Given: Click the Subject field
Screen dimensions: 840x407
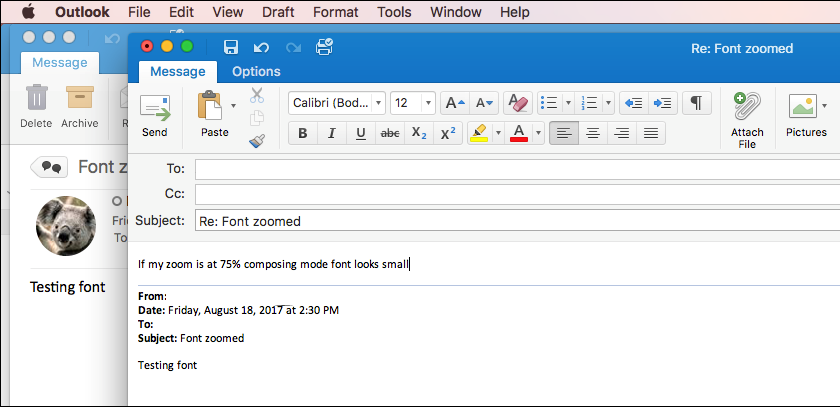Looking at the screenshot, I should click(x=518, y=221).
